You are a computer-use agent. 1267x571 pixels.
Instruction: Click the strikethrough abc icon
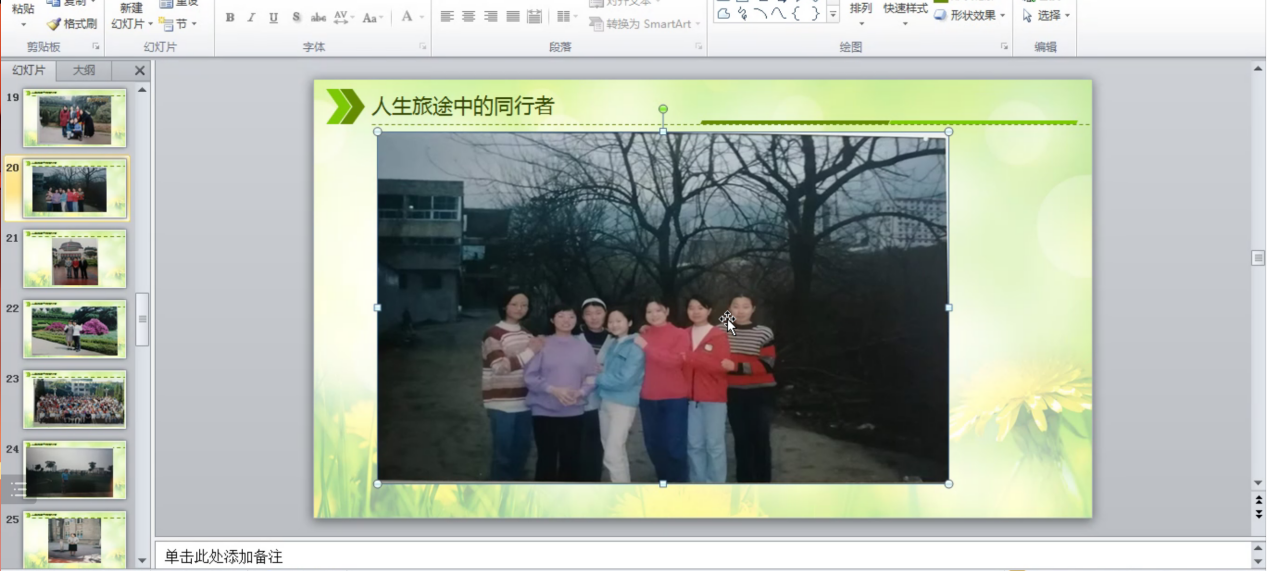coord(318,17)
